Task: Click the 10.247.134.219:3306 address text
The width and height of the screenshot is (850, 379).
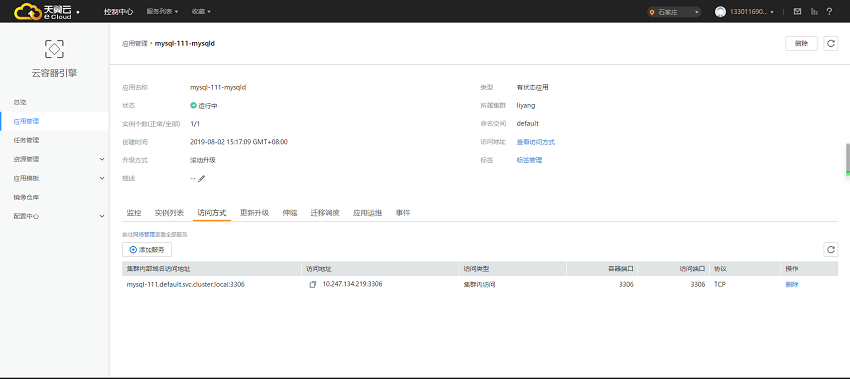Action: [x=352, y=284]
